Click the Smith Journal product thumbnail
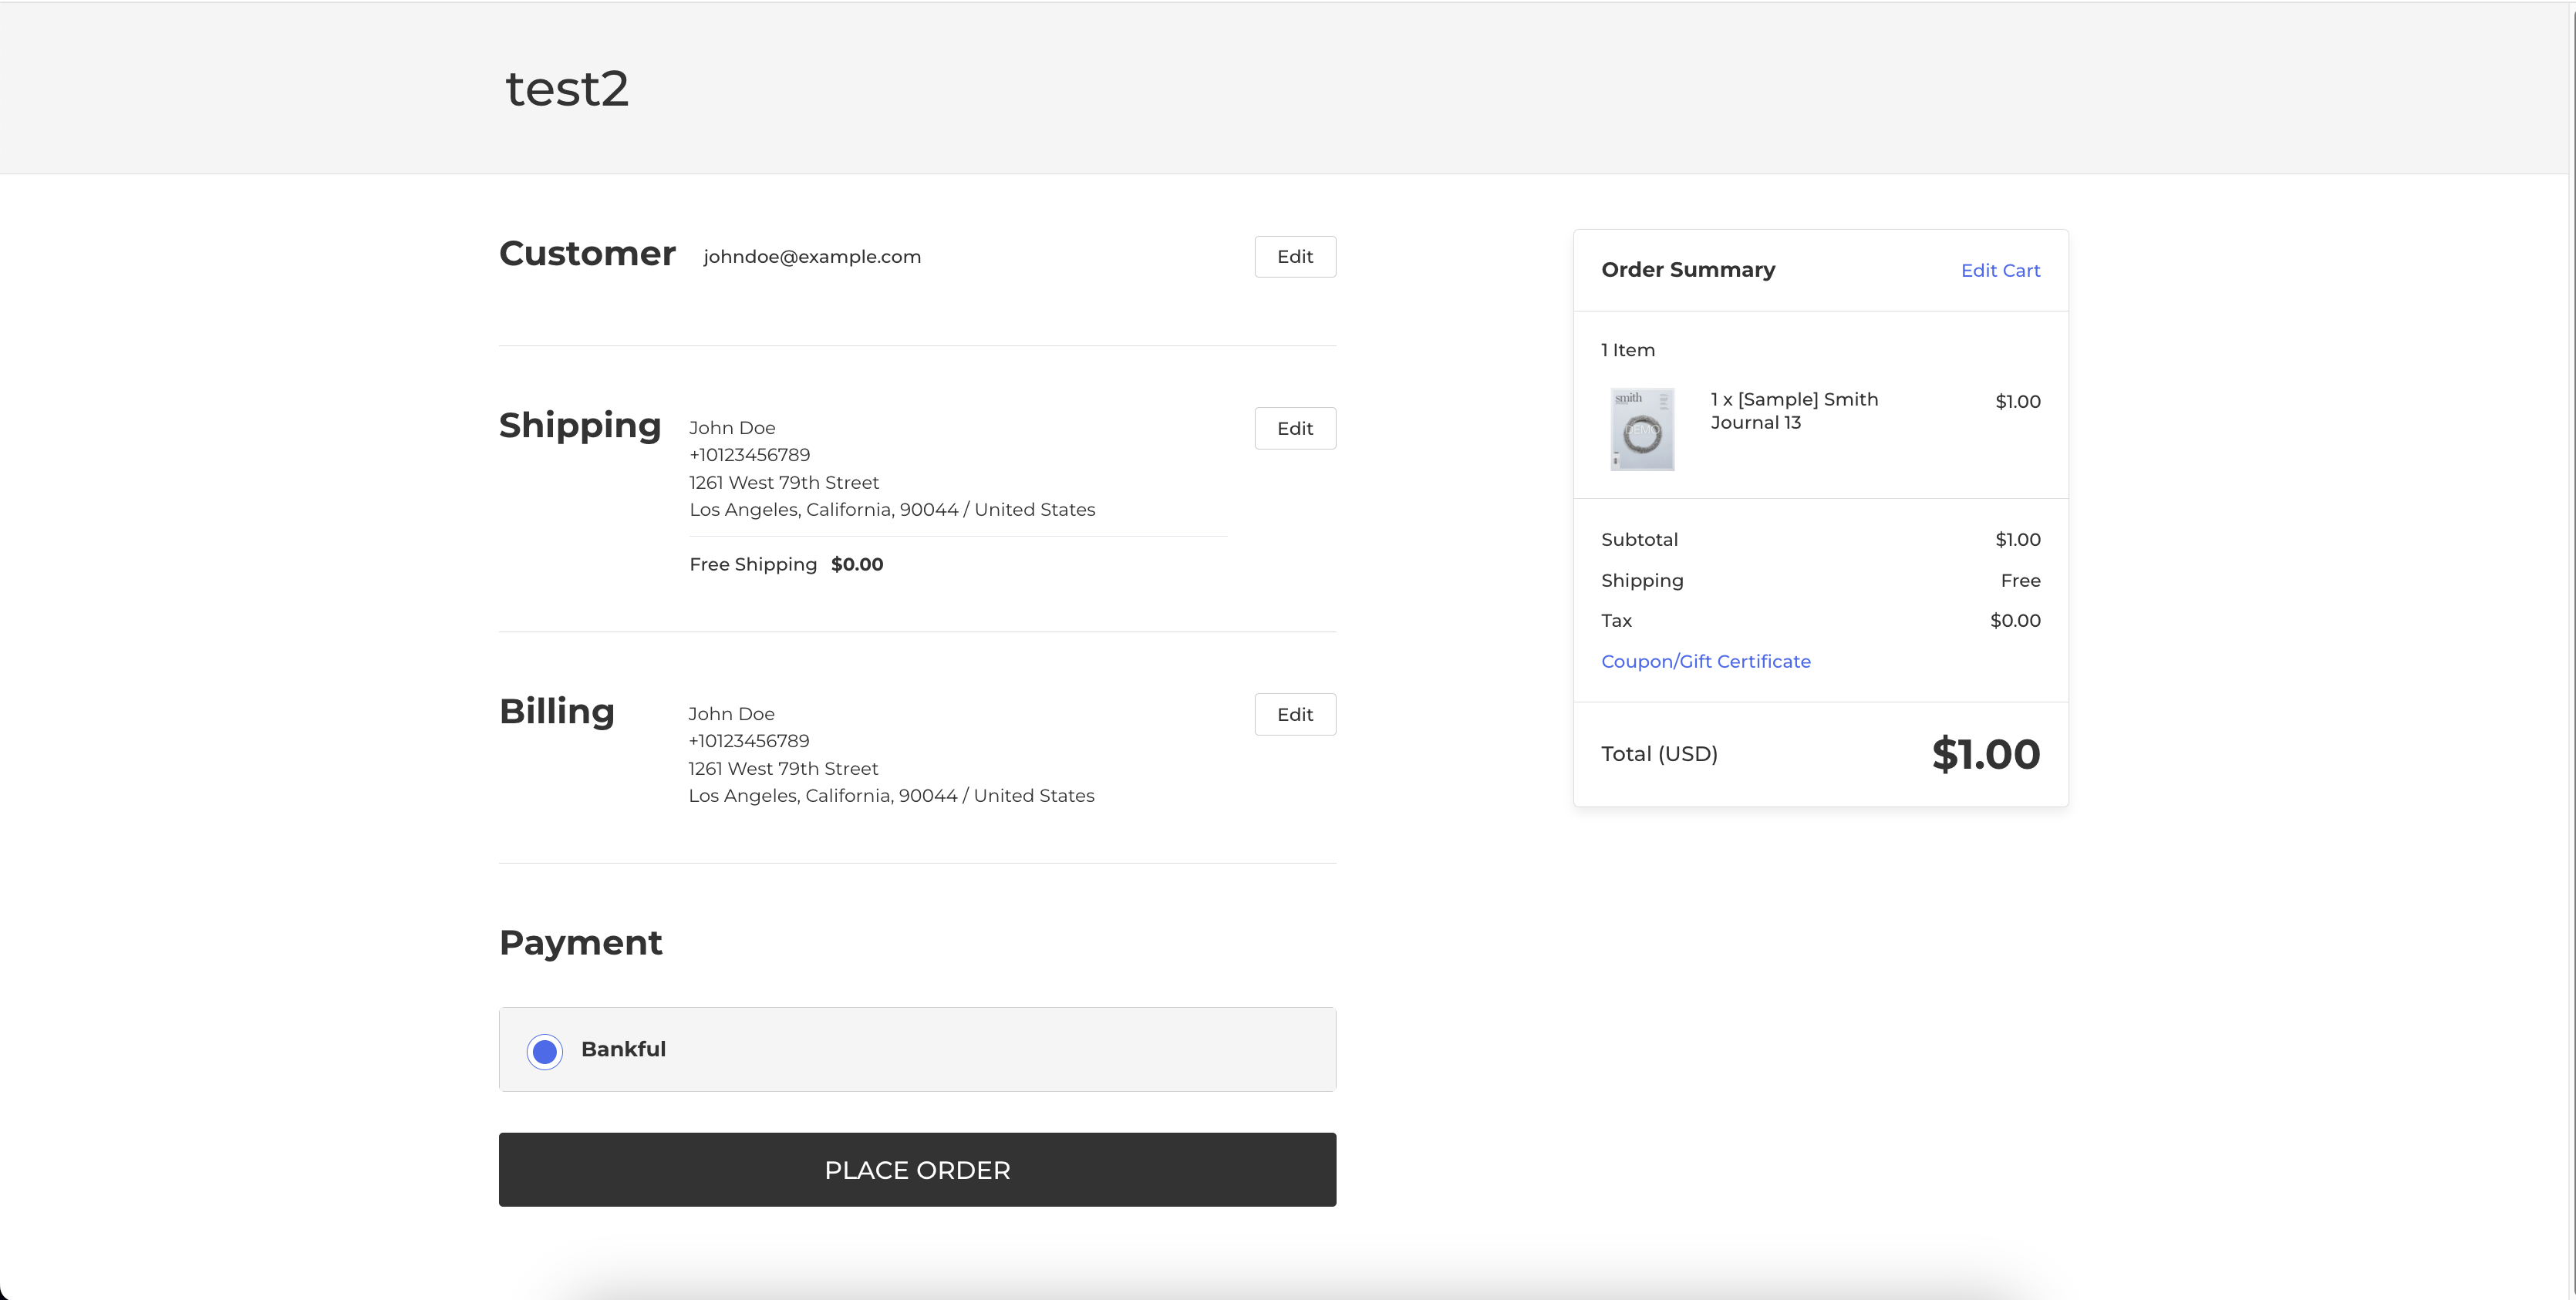Viewport: 2576px width, 1300px height. (x=1642, y=429)
